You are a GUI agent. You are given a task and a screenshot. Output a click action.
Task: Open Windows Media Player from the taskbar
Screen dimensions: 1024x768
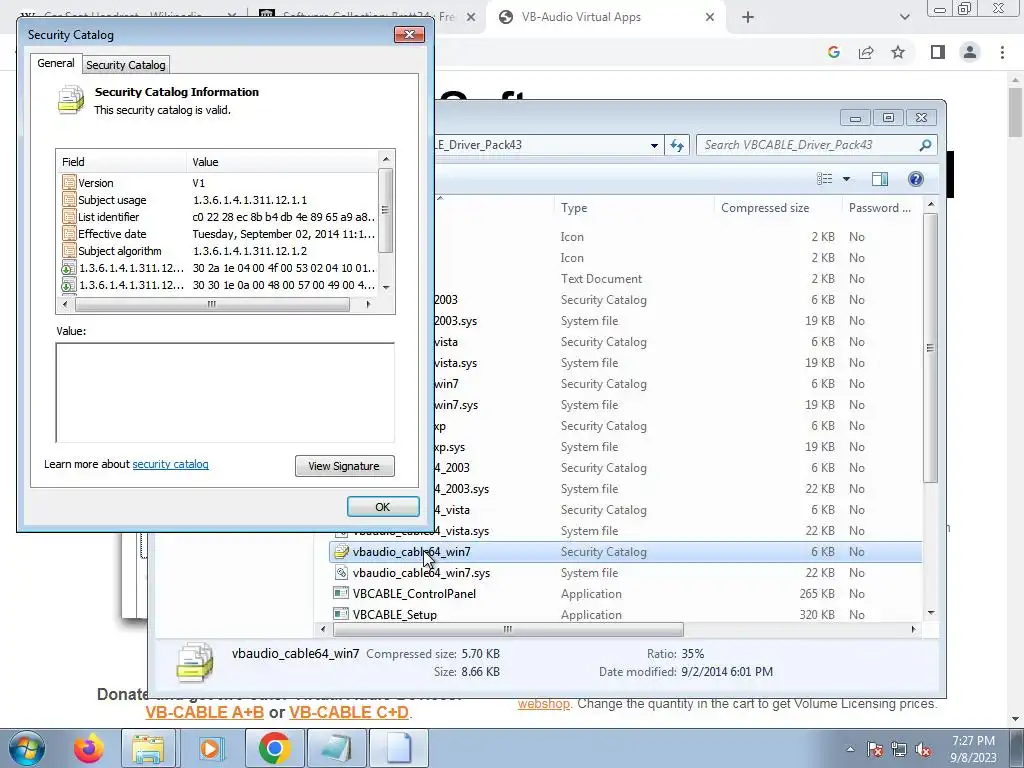click(210, 748)
